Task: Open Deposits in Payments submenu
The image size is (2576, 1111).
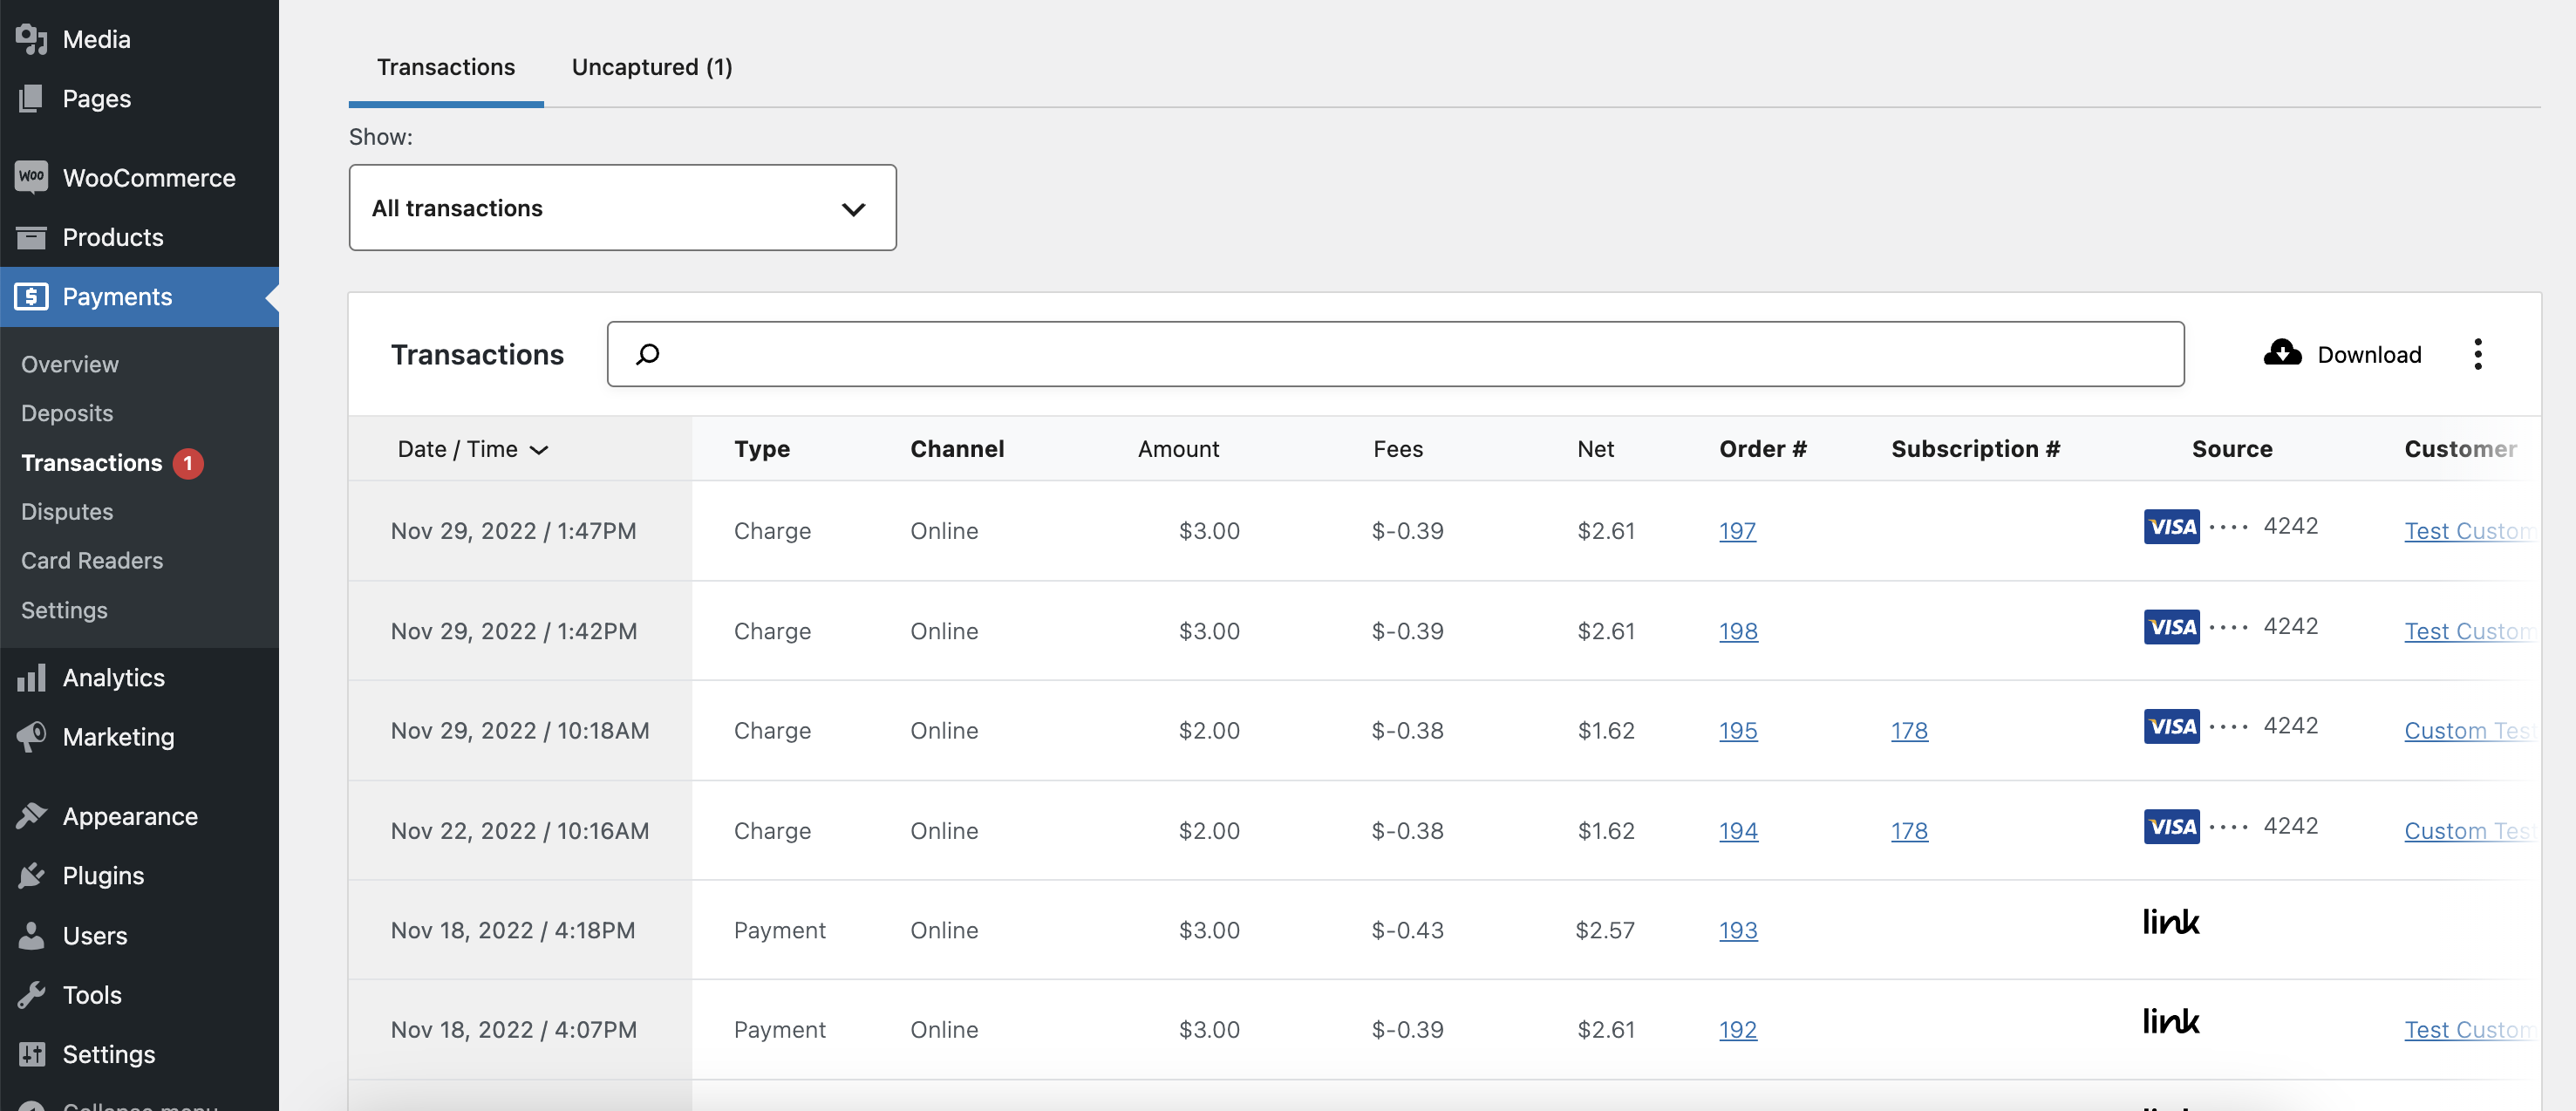Action: [67, 413]
